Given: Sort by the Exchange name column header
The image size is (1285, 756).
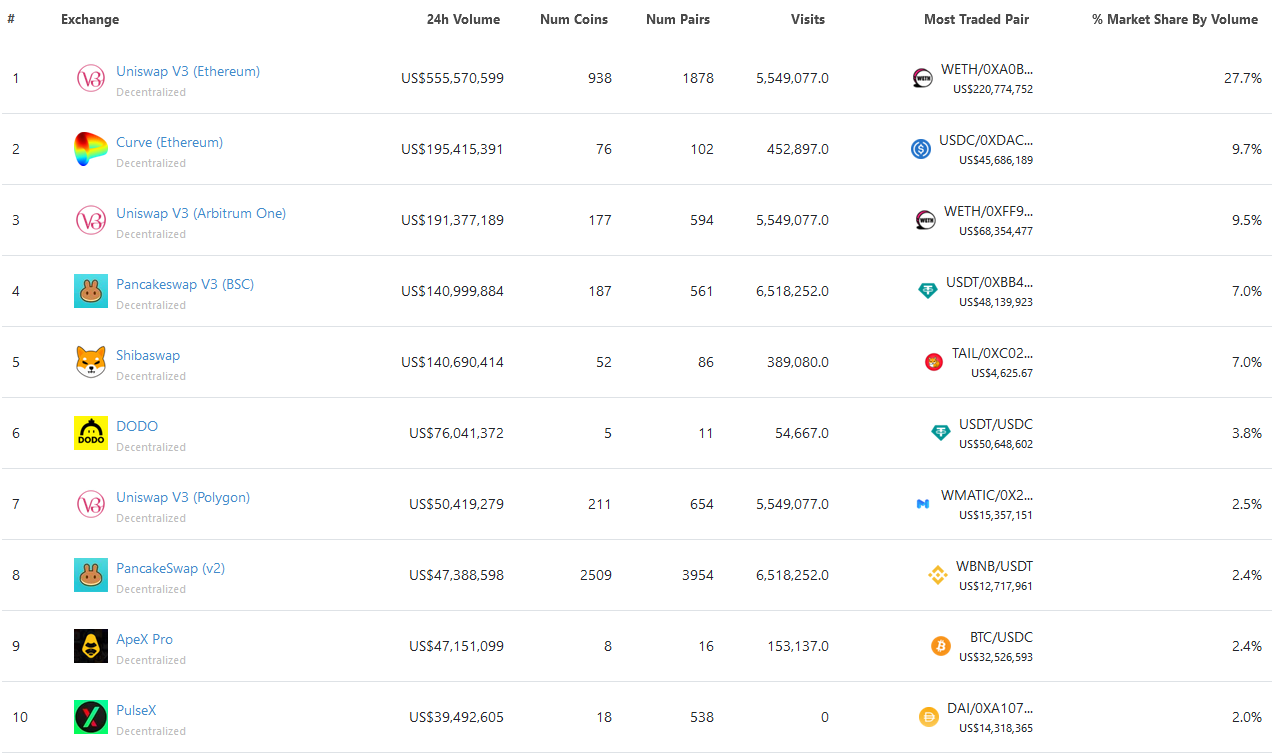Looking at the screenshot, I should click(x=90, y=20).
